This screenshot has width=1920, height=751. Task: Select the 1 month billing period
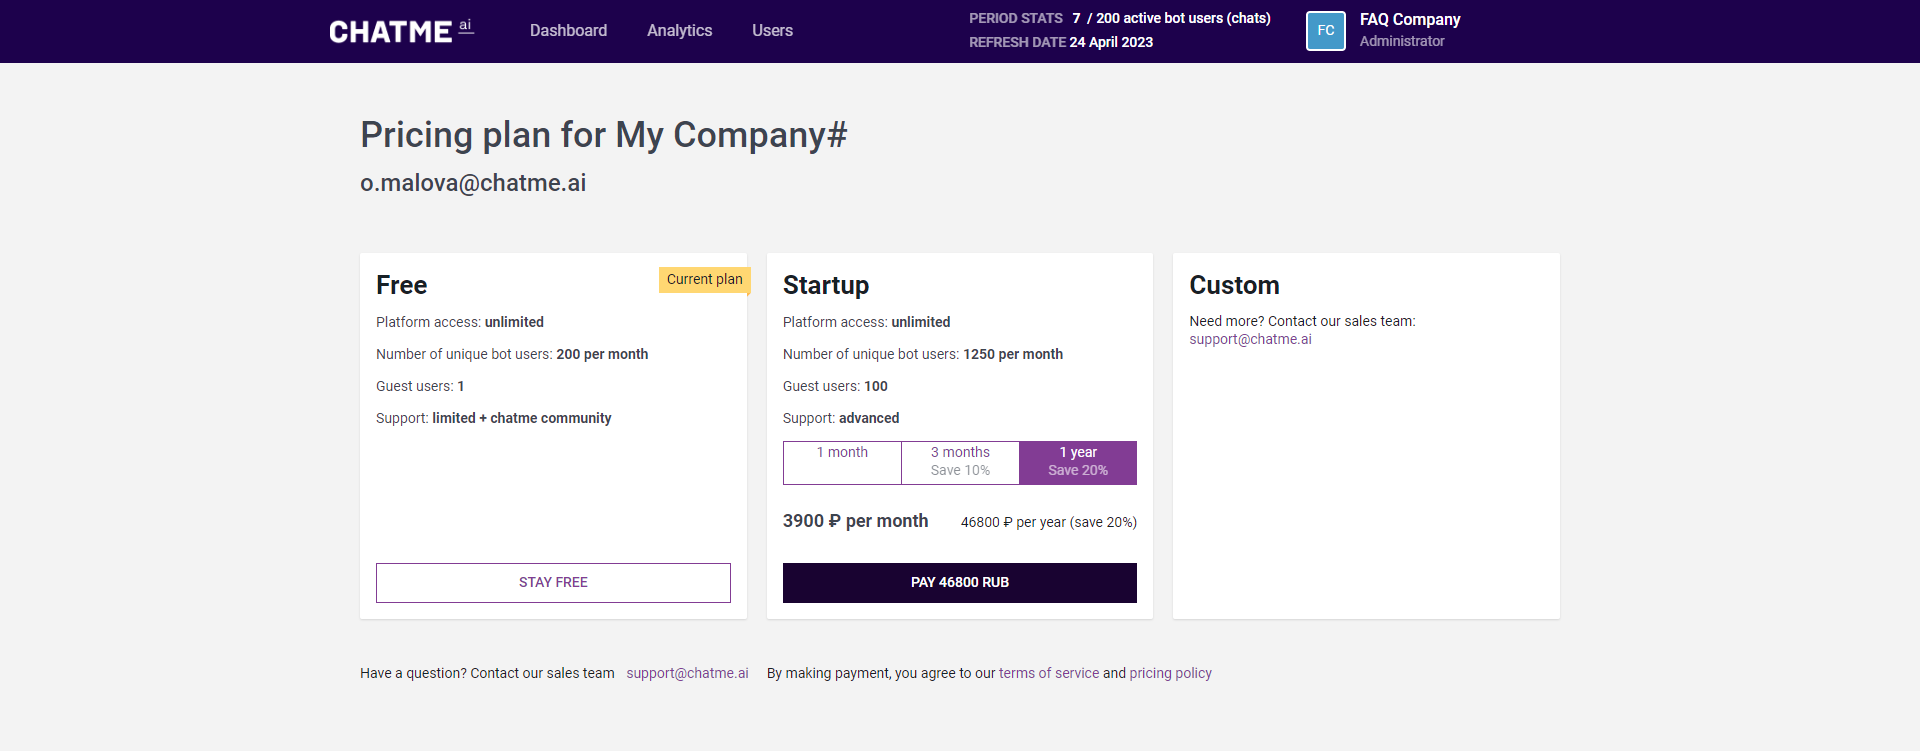(842, 462)
